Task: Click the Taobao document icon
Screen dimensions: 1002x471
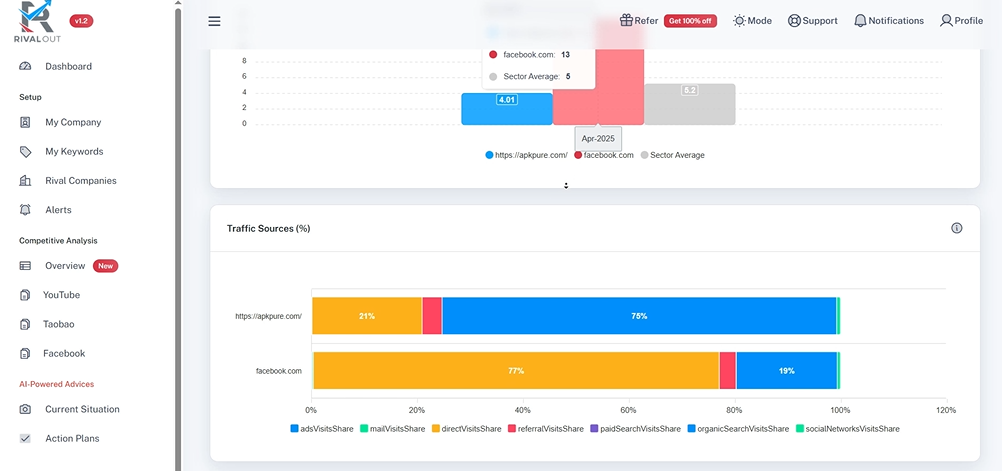Action: click(25, 325)
